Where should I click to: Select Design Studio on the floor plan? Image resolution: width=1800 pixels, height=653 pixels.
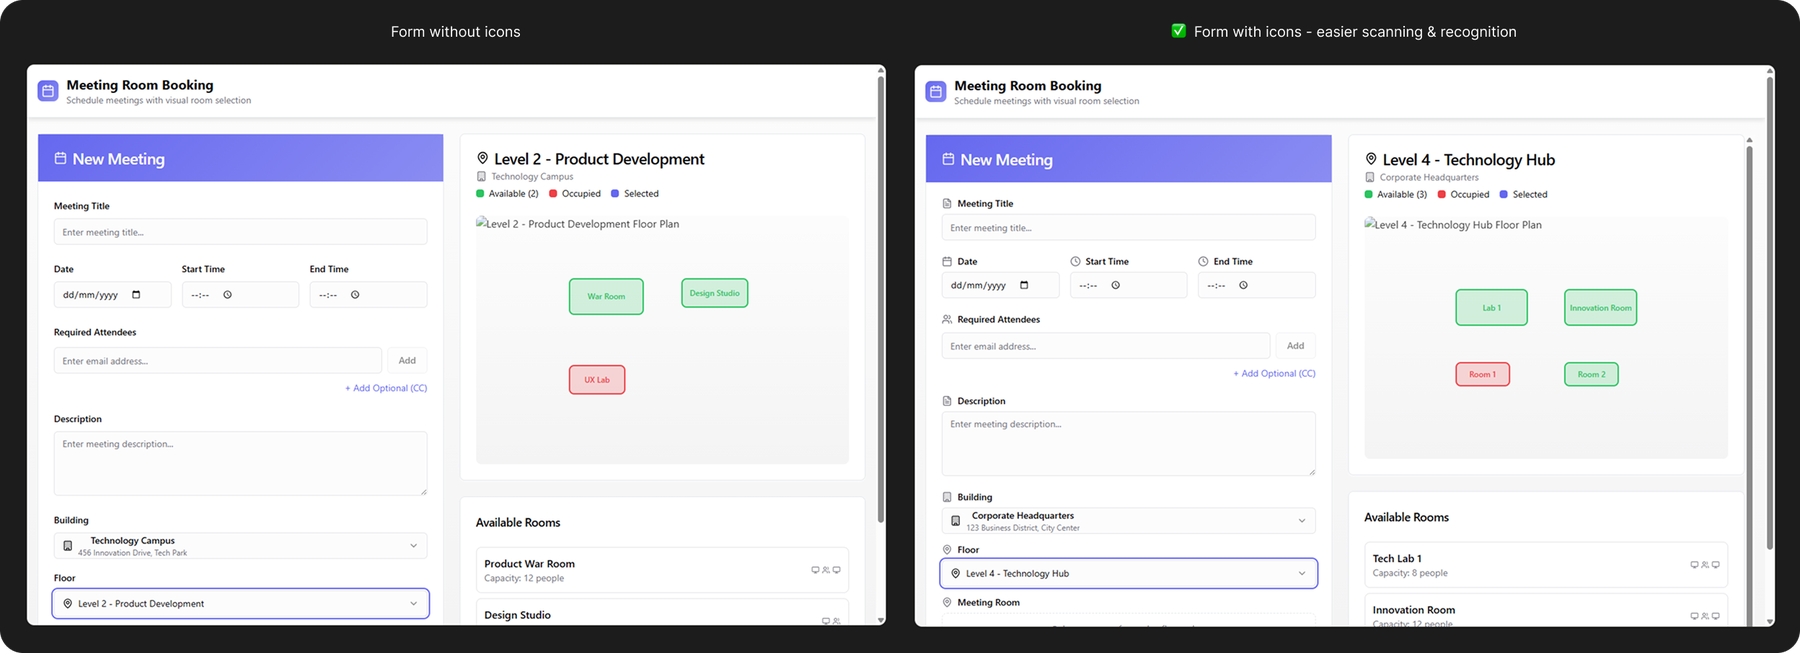point(714,293)
